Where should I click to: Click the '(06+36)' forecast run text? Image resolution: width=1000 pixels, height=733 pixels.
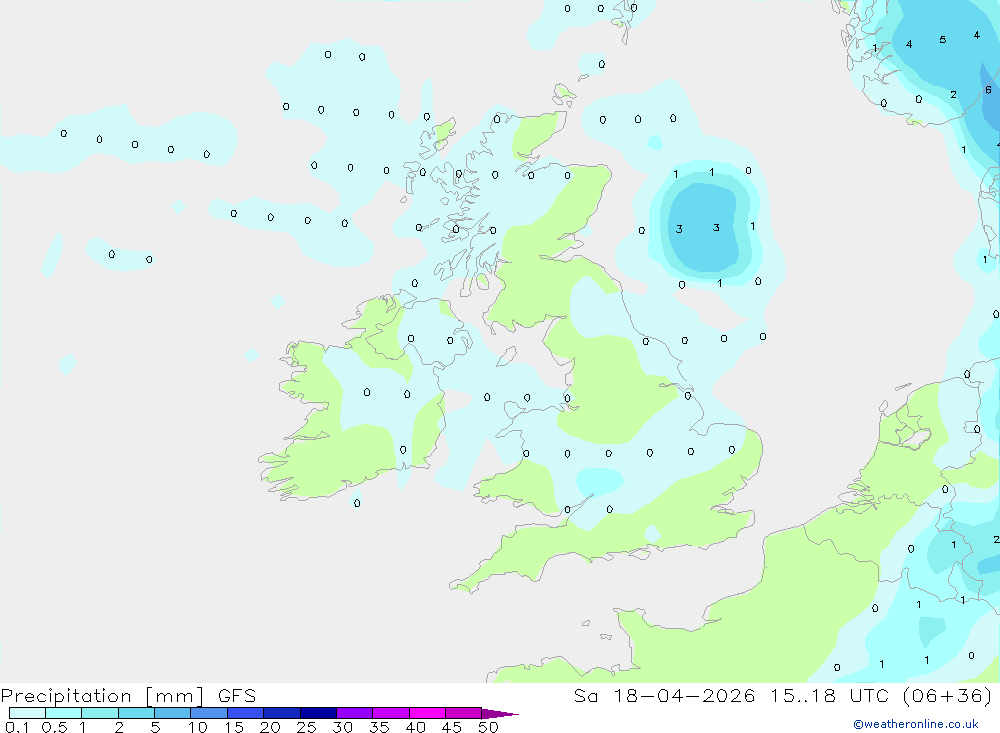(x=948, y=695)
